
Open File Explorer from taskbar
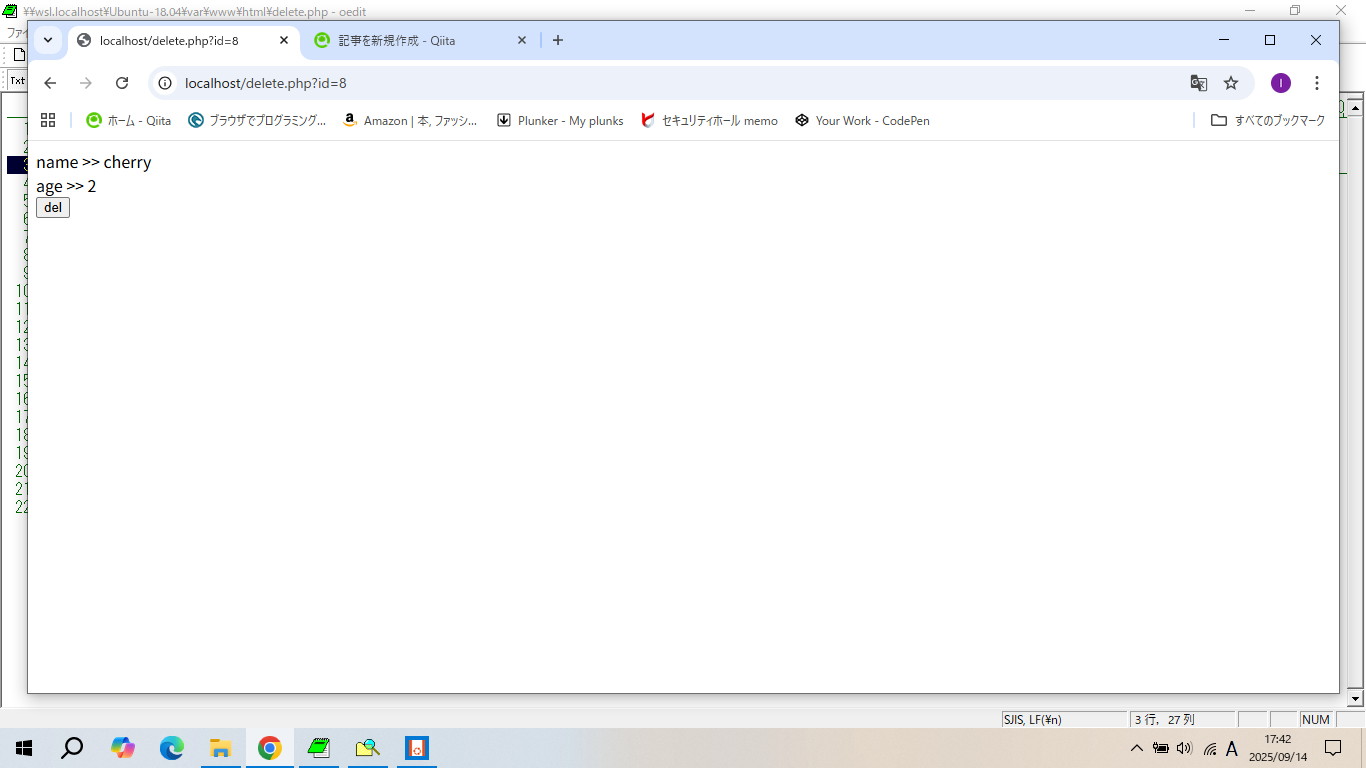click(x=221, y=748)
